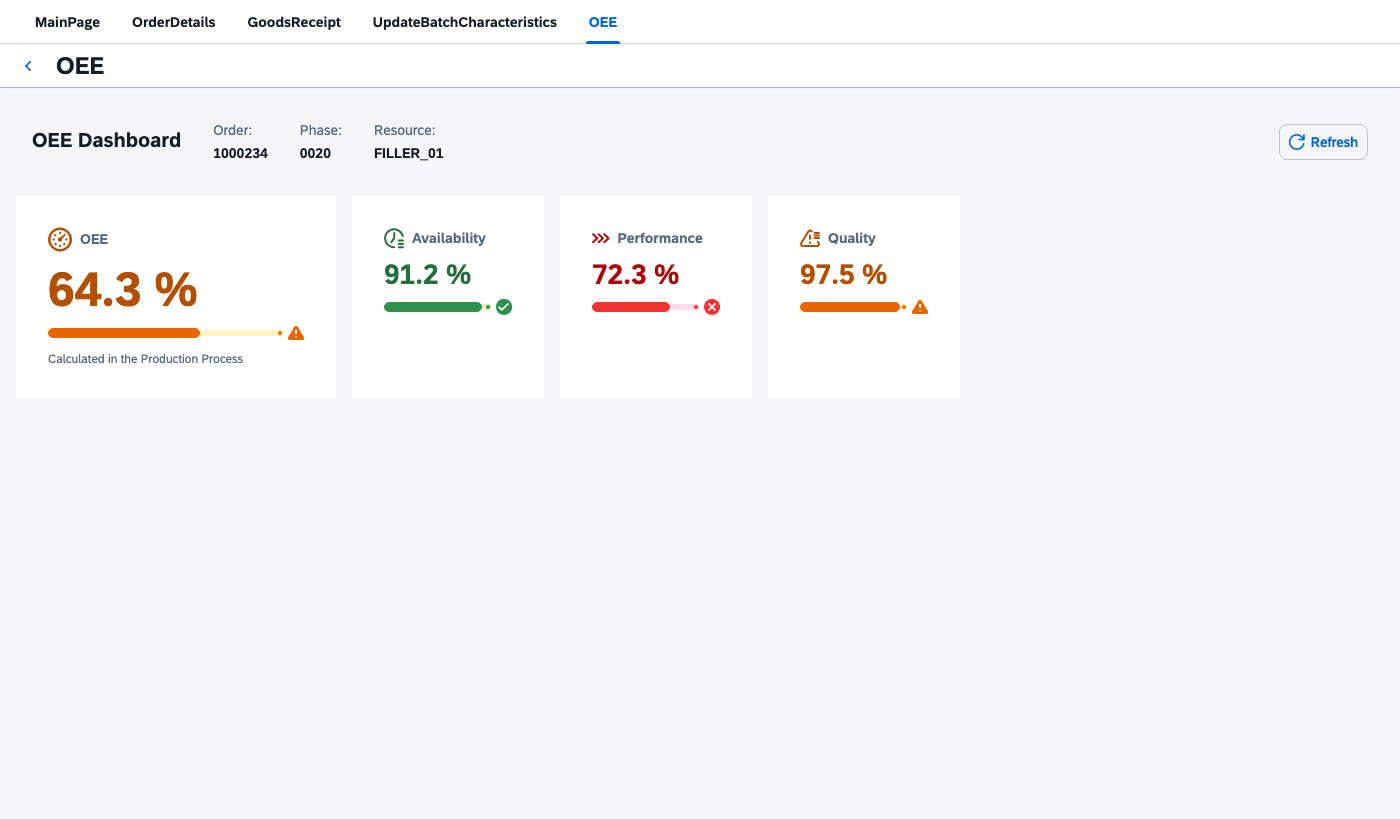Click the Performance red error icon

click(712, 307)
